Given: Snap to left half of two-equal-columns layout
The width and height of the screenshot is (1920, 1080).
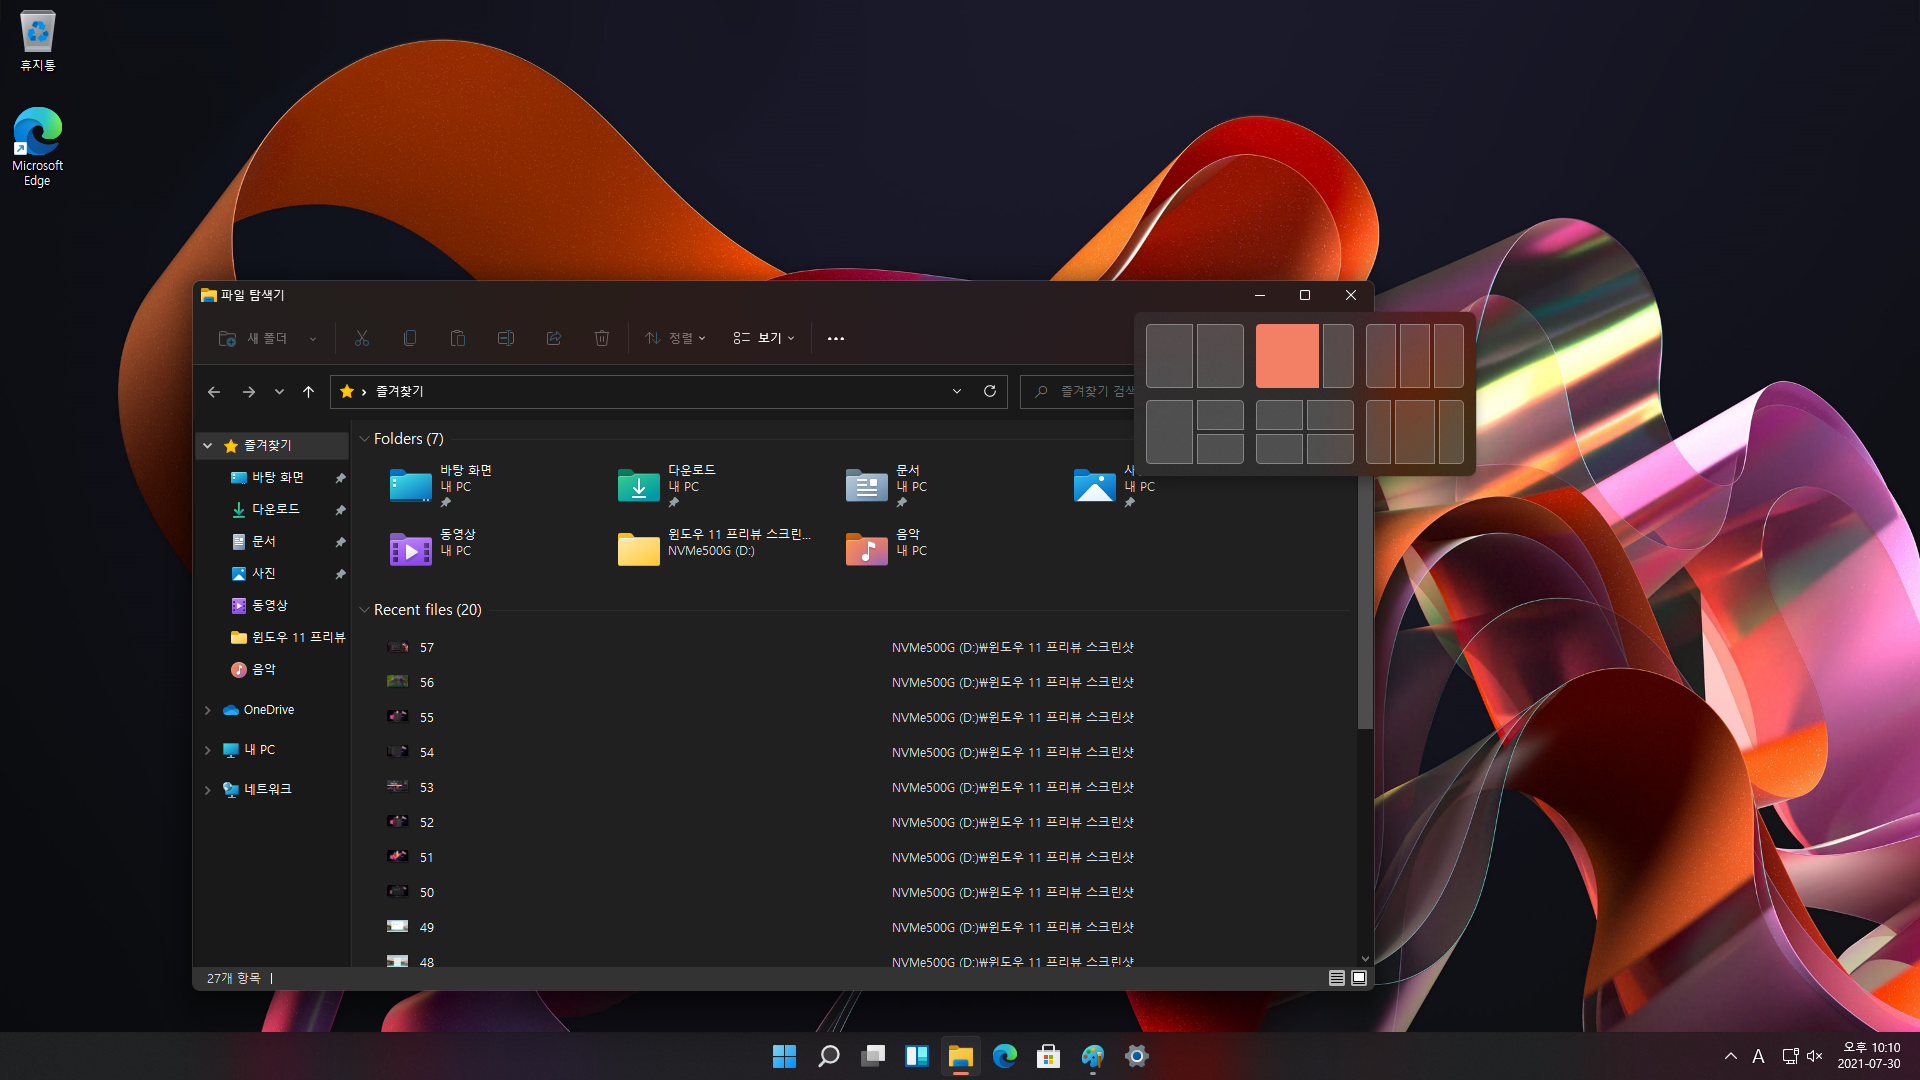Looking at the screenshot, I should pyautogui.click(x=1169, y=356).
